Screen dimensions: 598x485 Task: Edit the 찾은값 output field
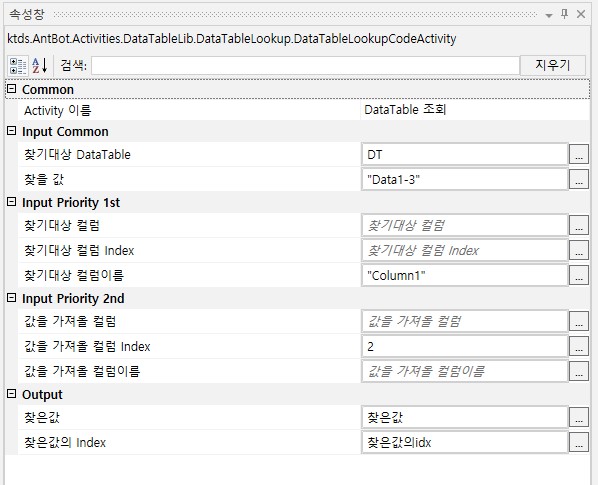pos(465,418)
